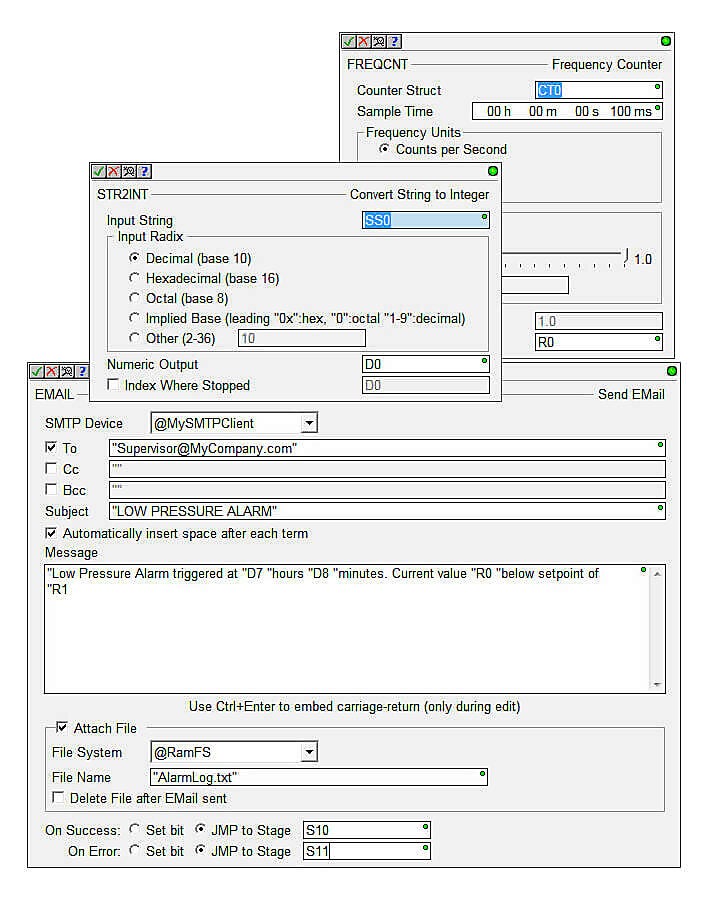Click FREQCNT green status indicator
This screenshot has height=900, width=705.
point(665,41)
